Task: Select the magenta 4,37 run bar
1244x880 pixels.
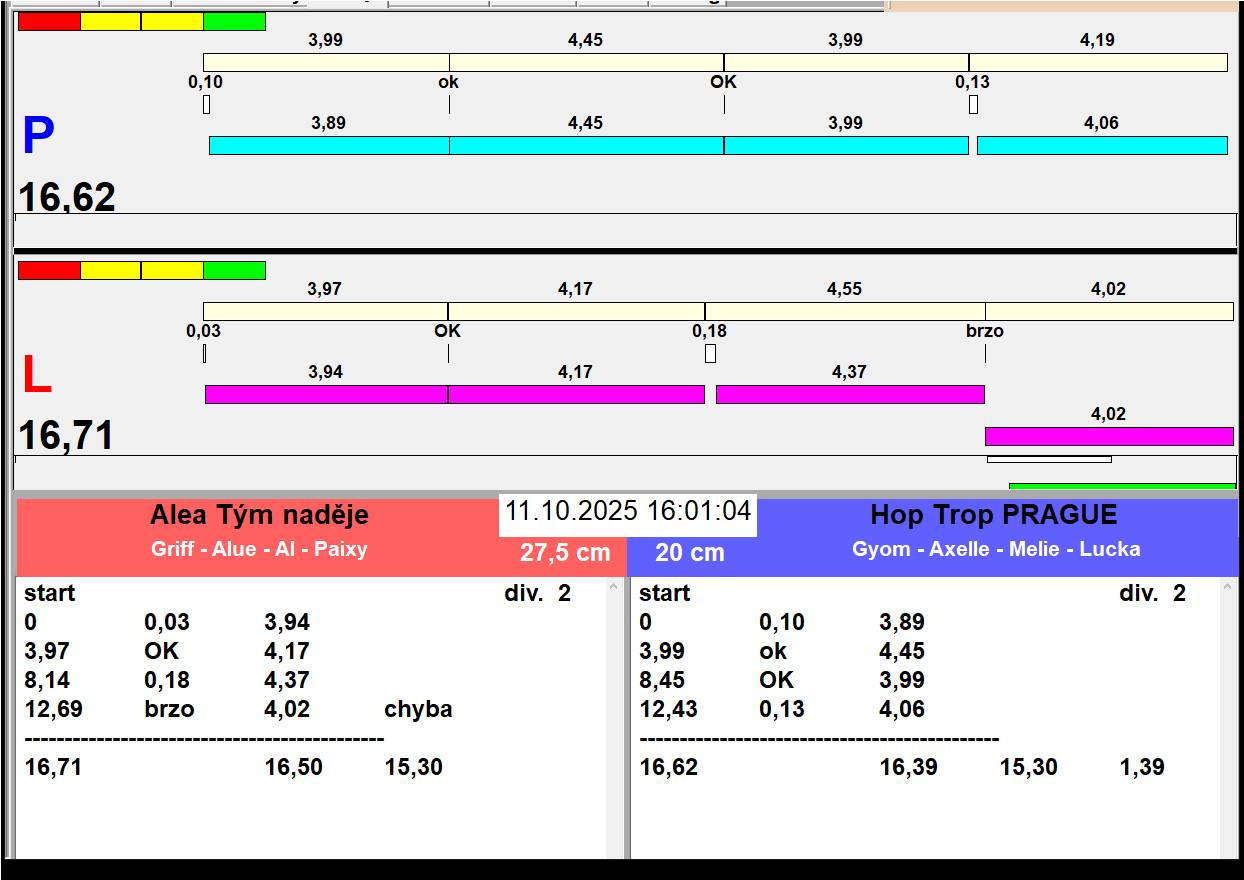Action: 850,394
